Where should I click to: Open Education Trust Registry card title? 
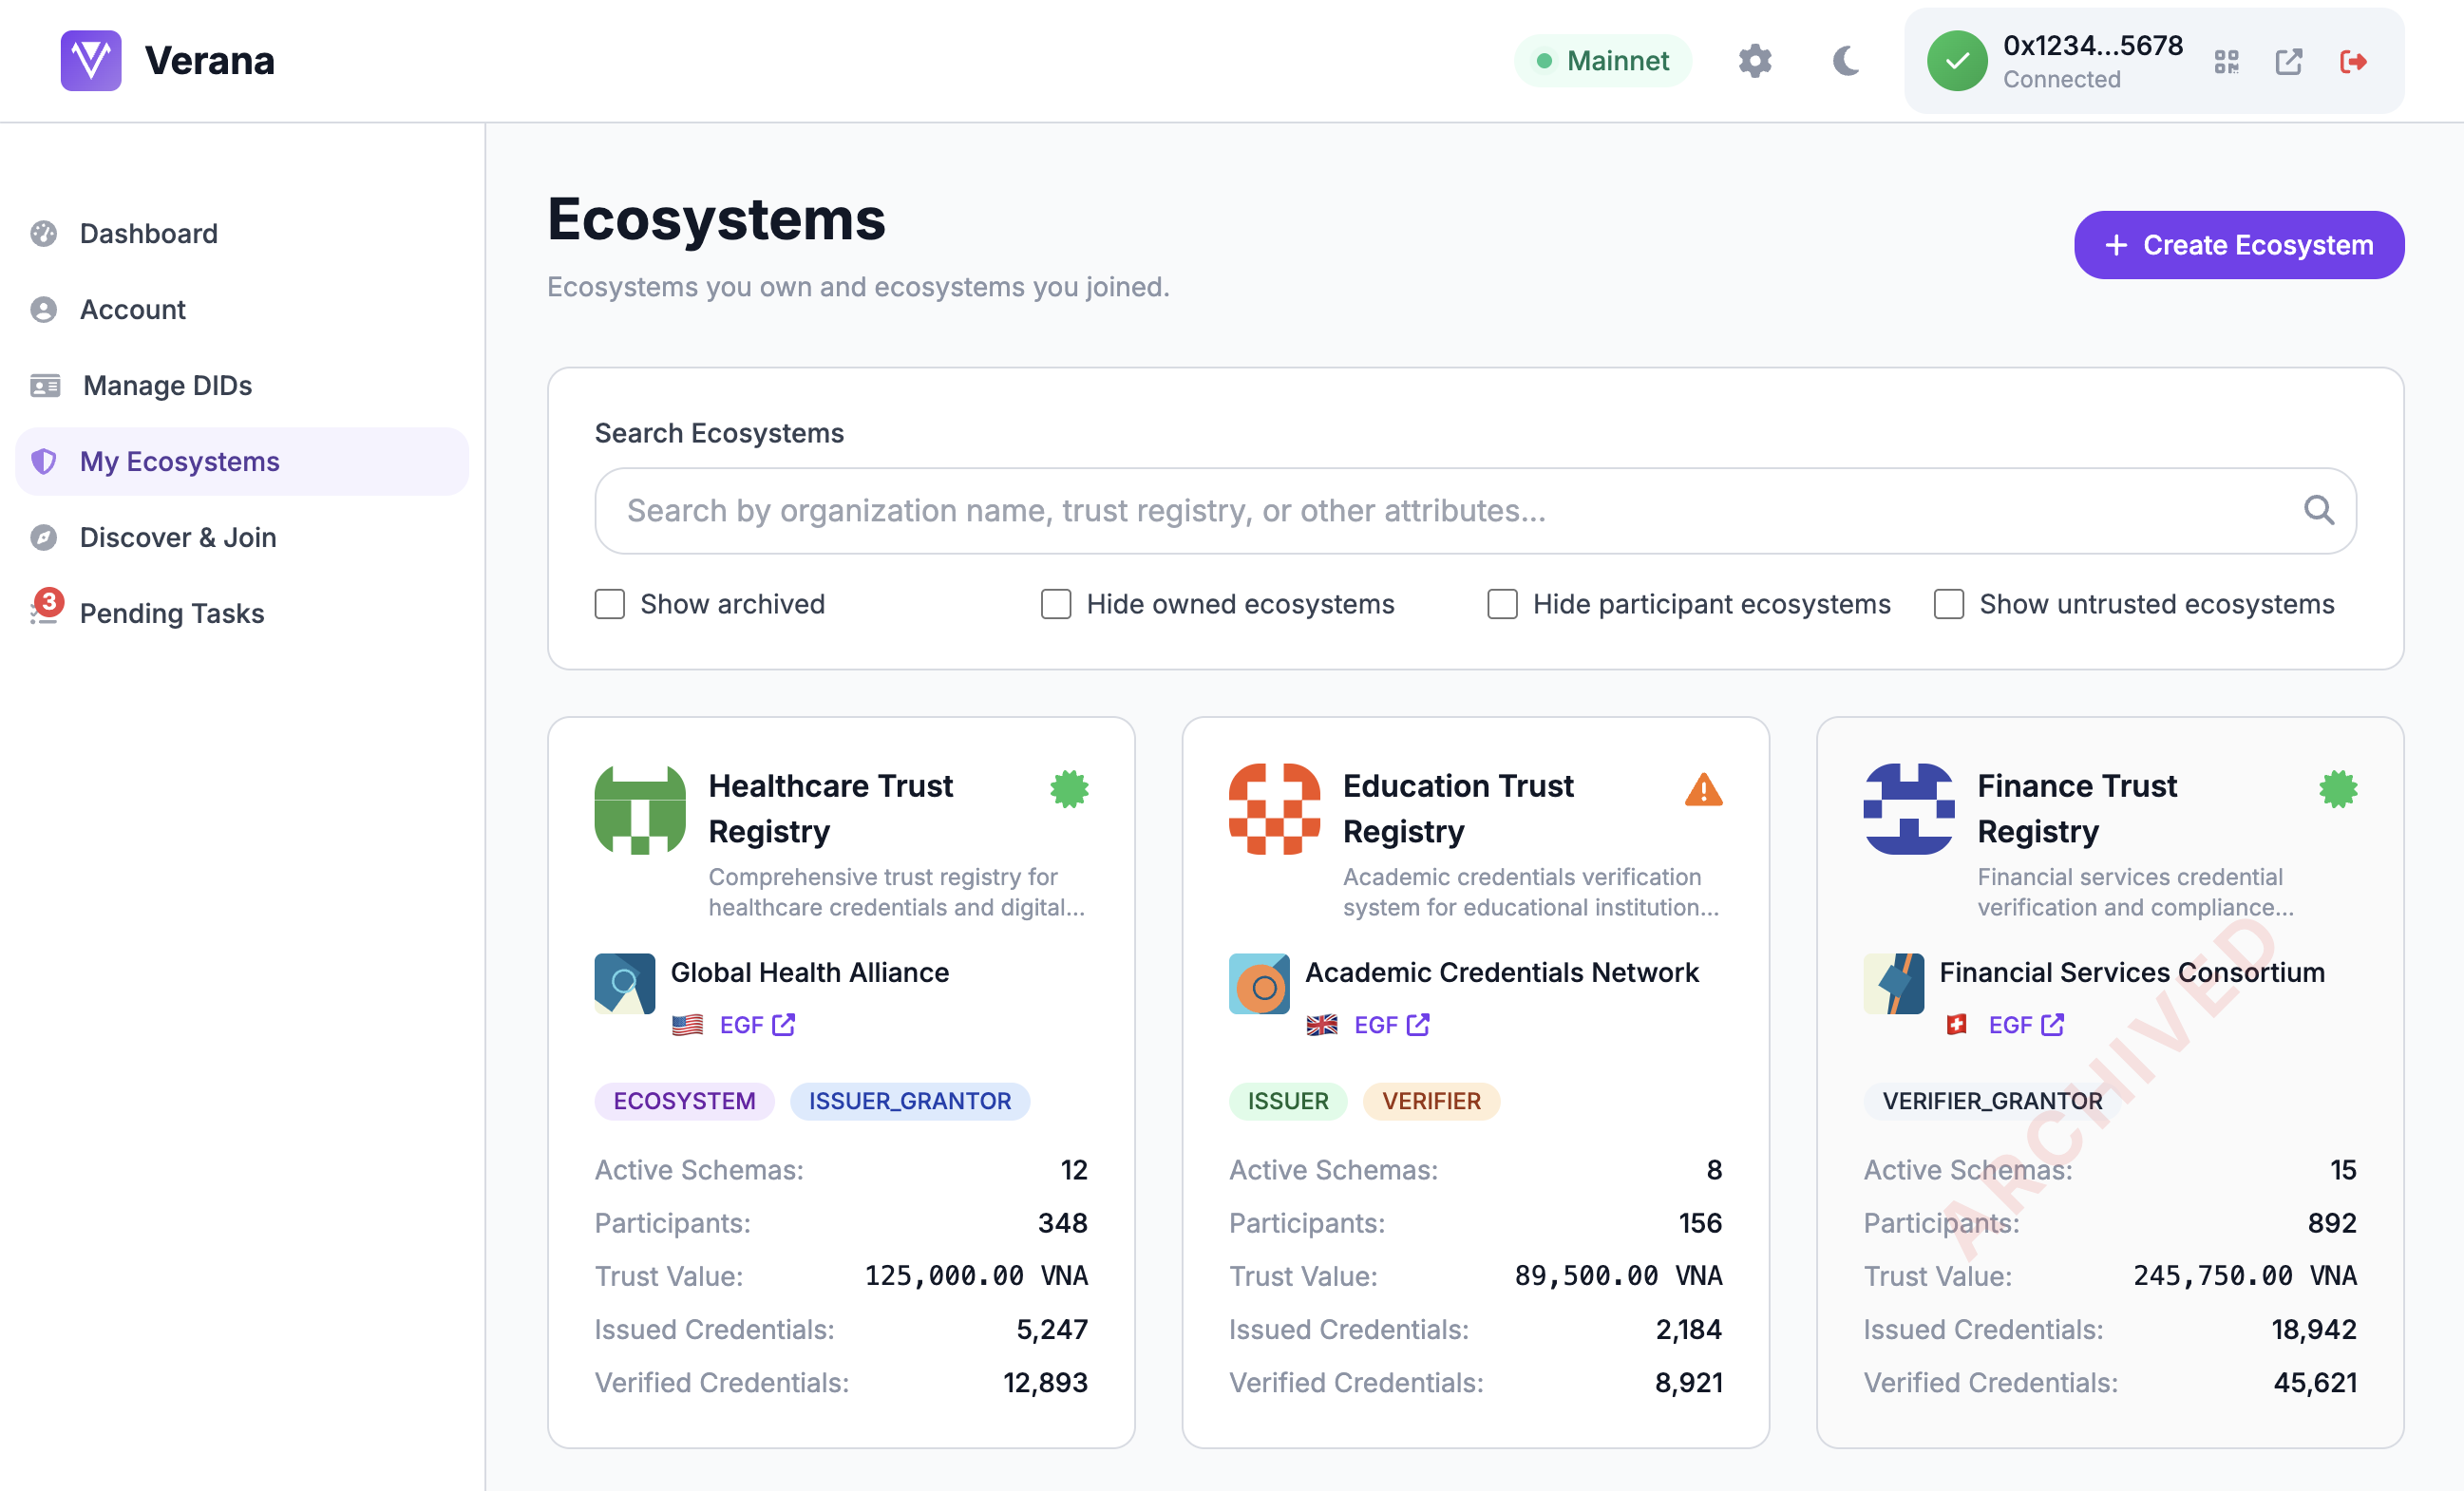tap(1458, 808)
